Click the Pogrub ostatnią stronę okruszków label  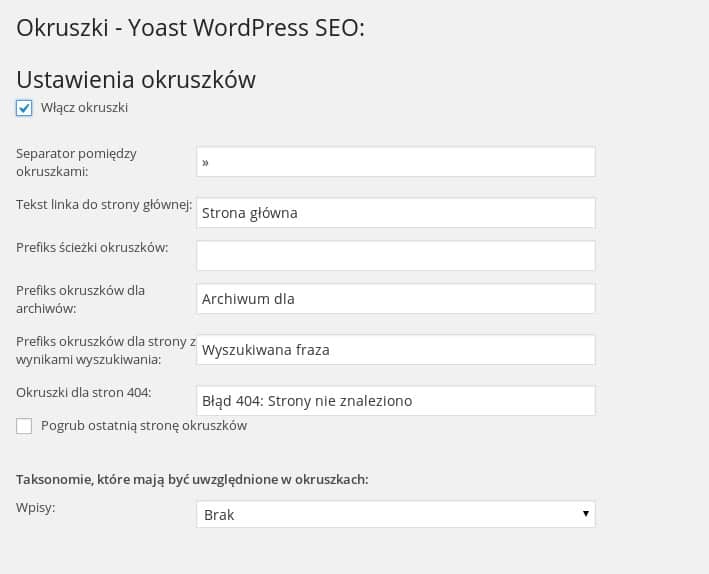point(144,426)
